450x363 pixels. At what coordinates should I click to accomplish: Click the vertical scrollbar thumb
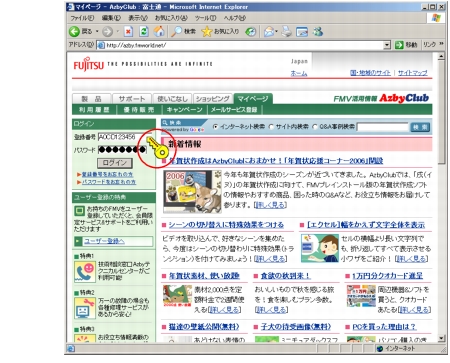click(x=441, y=112)
